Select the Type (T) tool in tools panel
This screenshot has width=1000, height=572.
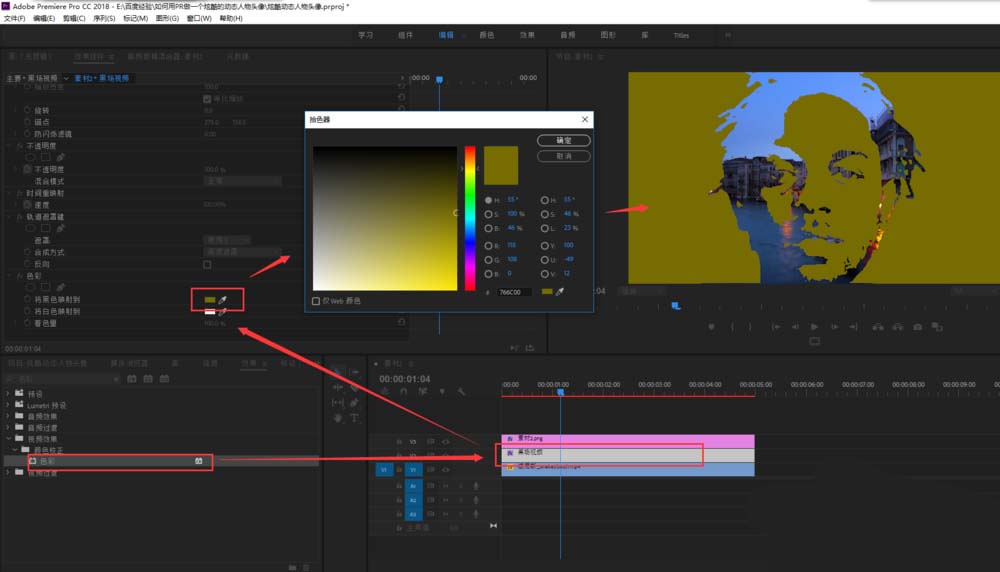tap(354, 418)
